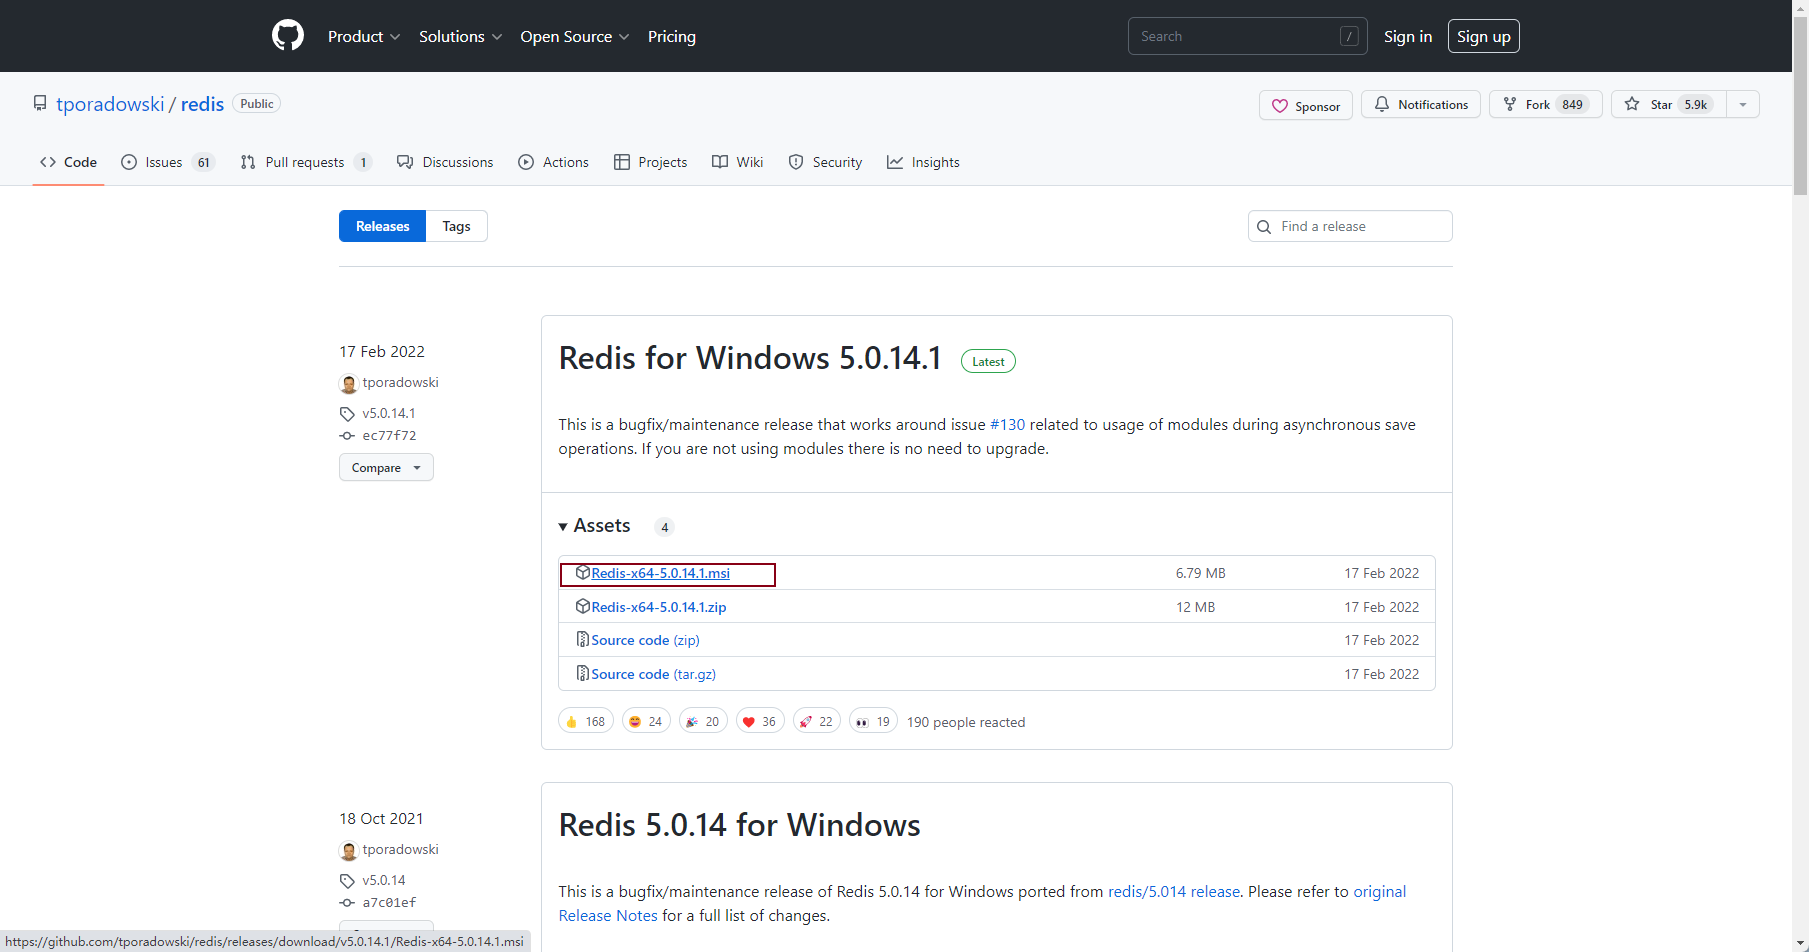Click the GitHub logo icon
This screenshot has height=952, width=1809.
pos(288,36)
